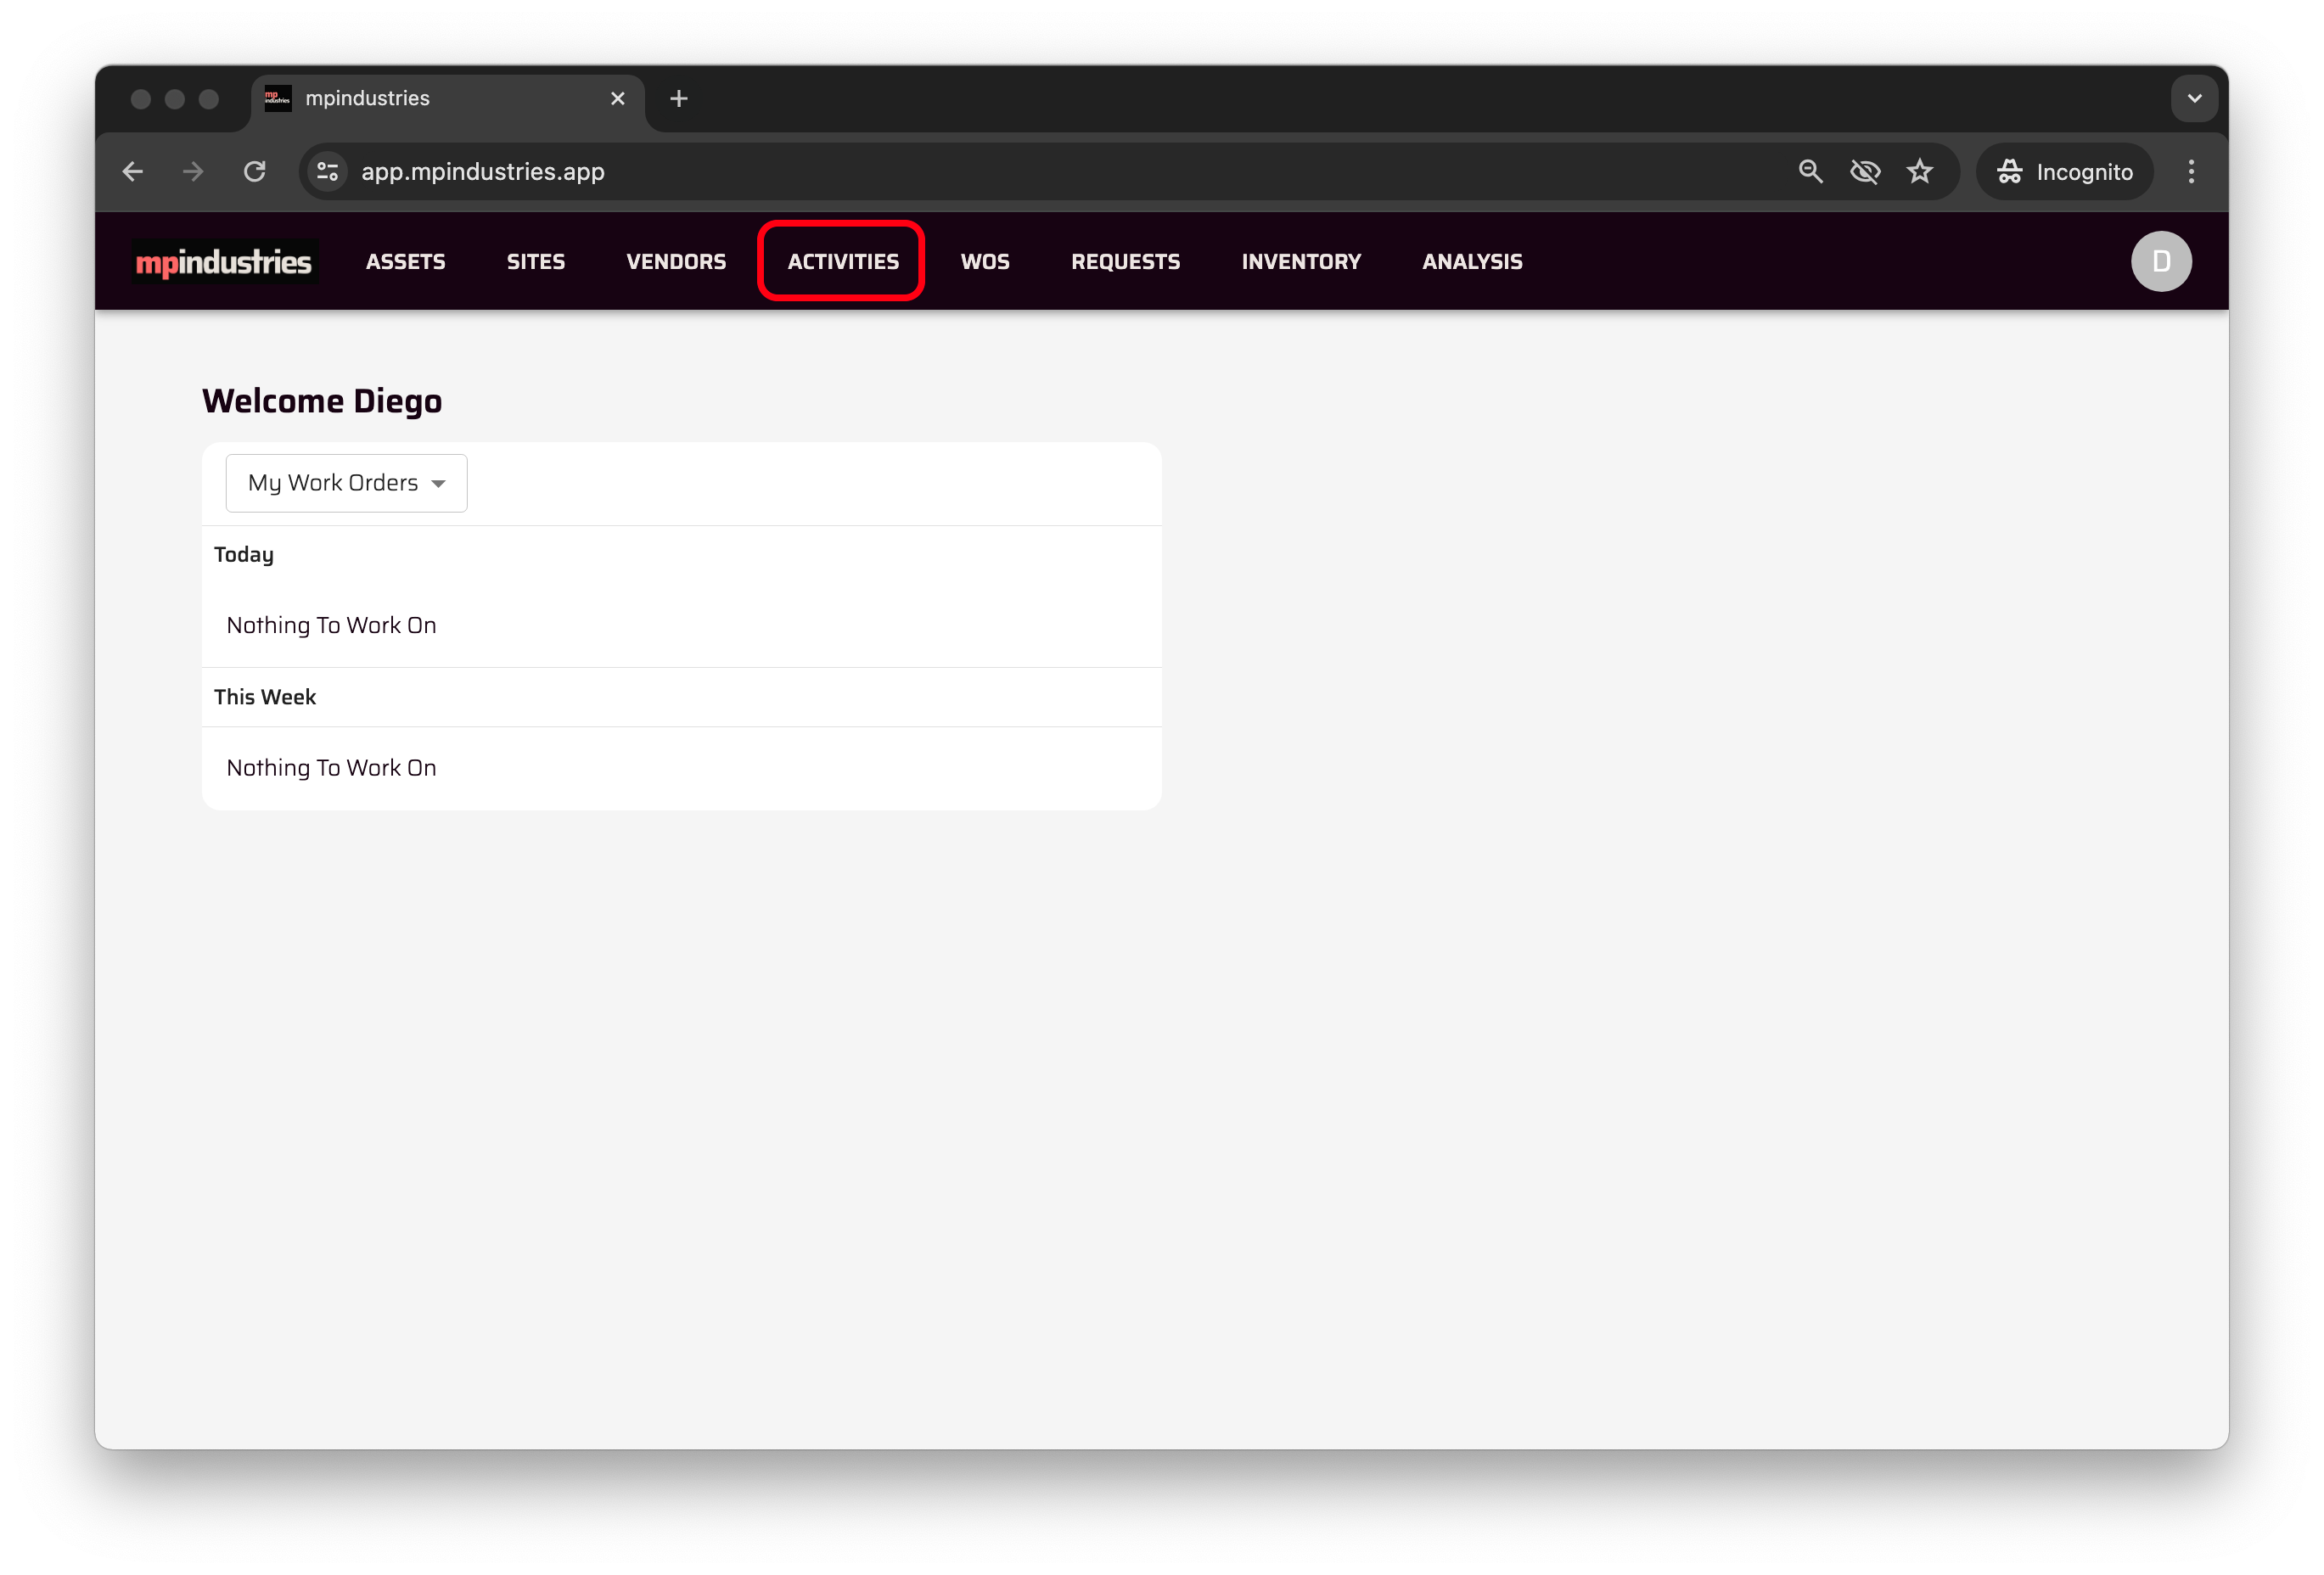Viewport: 2324px width, 1575px height.
Task: Reload the page
Action: [x=255, y=172]
